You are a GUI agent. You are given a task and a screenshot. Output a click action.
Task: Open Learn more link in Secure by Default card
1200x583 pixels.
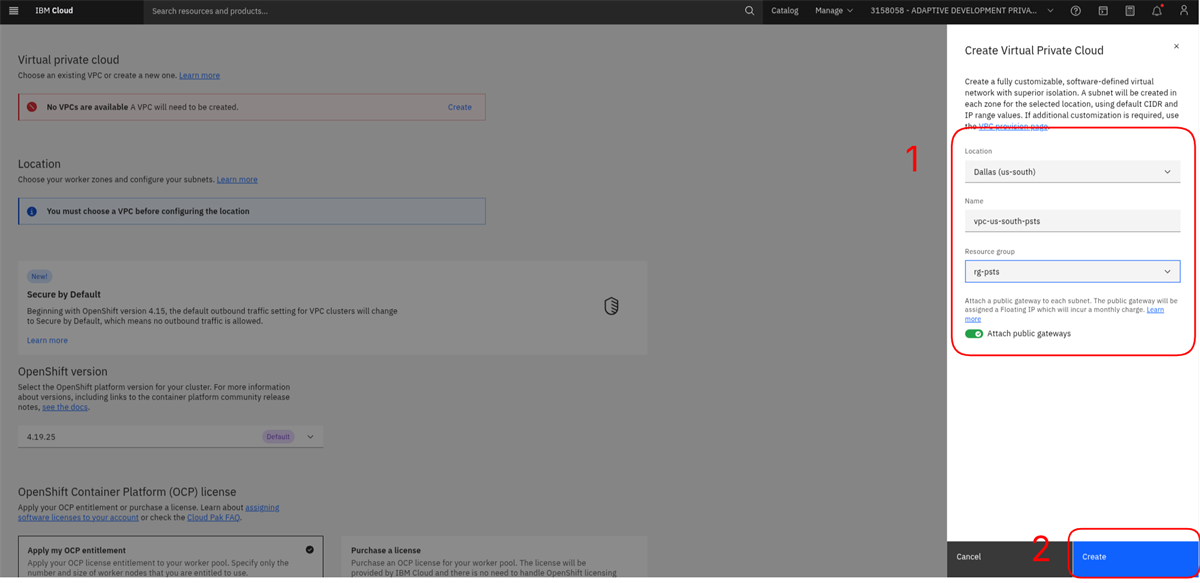[47, 340]
